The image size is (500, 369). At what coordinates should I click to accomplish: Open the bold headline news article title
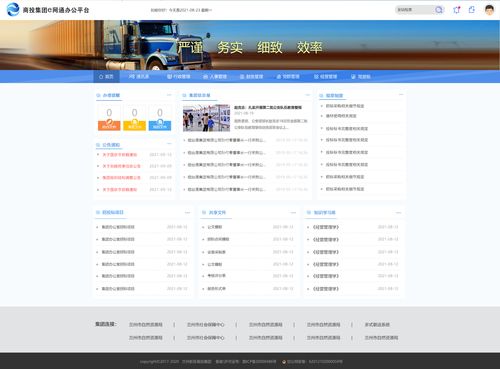click(x=268, y=107)
